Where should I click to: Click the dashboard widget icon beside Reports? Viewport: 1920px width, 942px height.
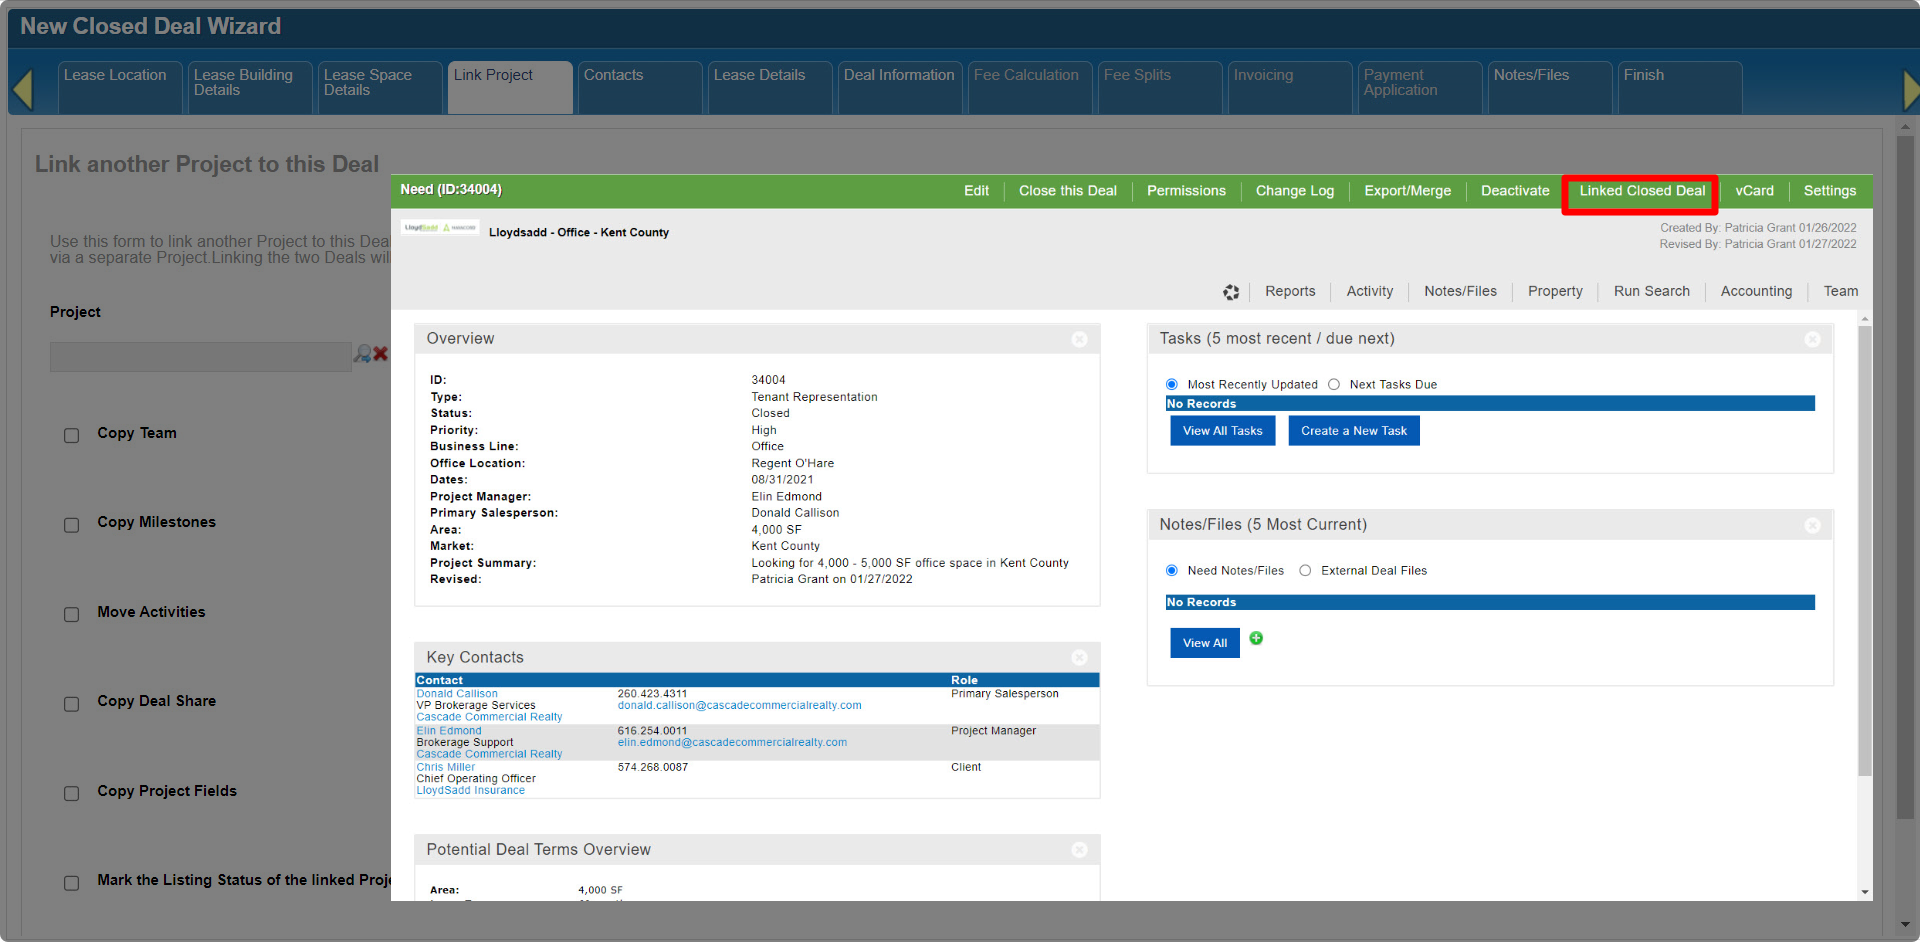point(1231,292)
